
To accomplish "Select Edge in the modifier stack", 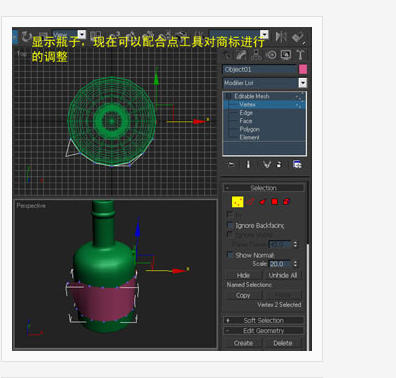I will click(x=246, y=113).
